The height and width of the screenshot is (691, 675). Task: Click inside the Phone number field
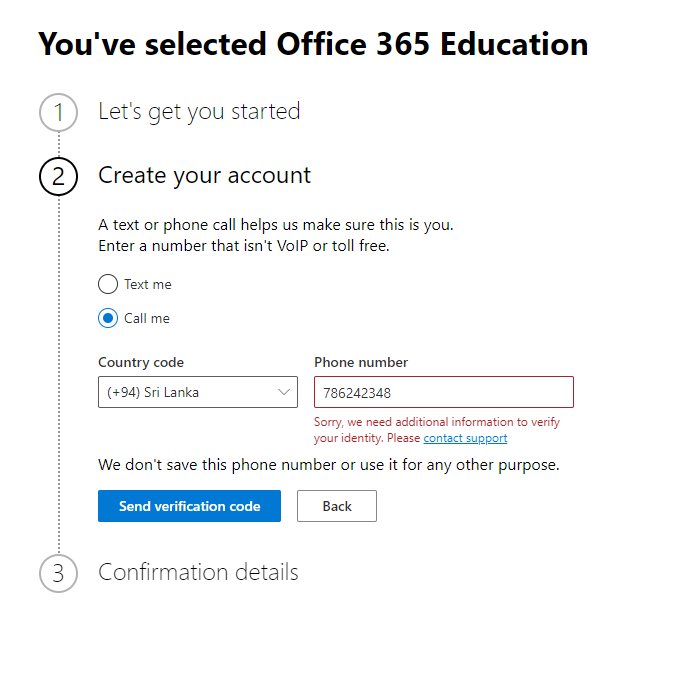click(x=444, y=392)
